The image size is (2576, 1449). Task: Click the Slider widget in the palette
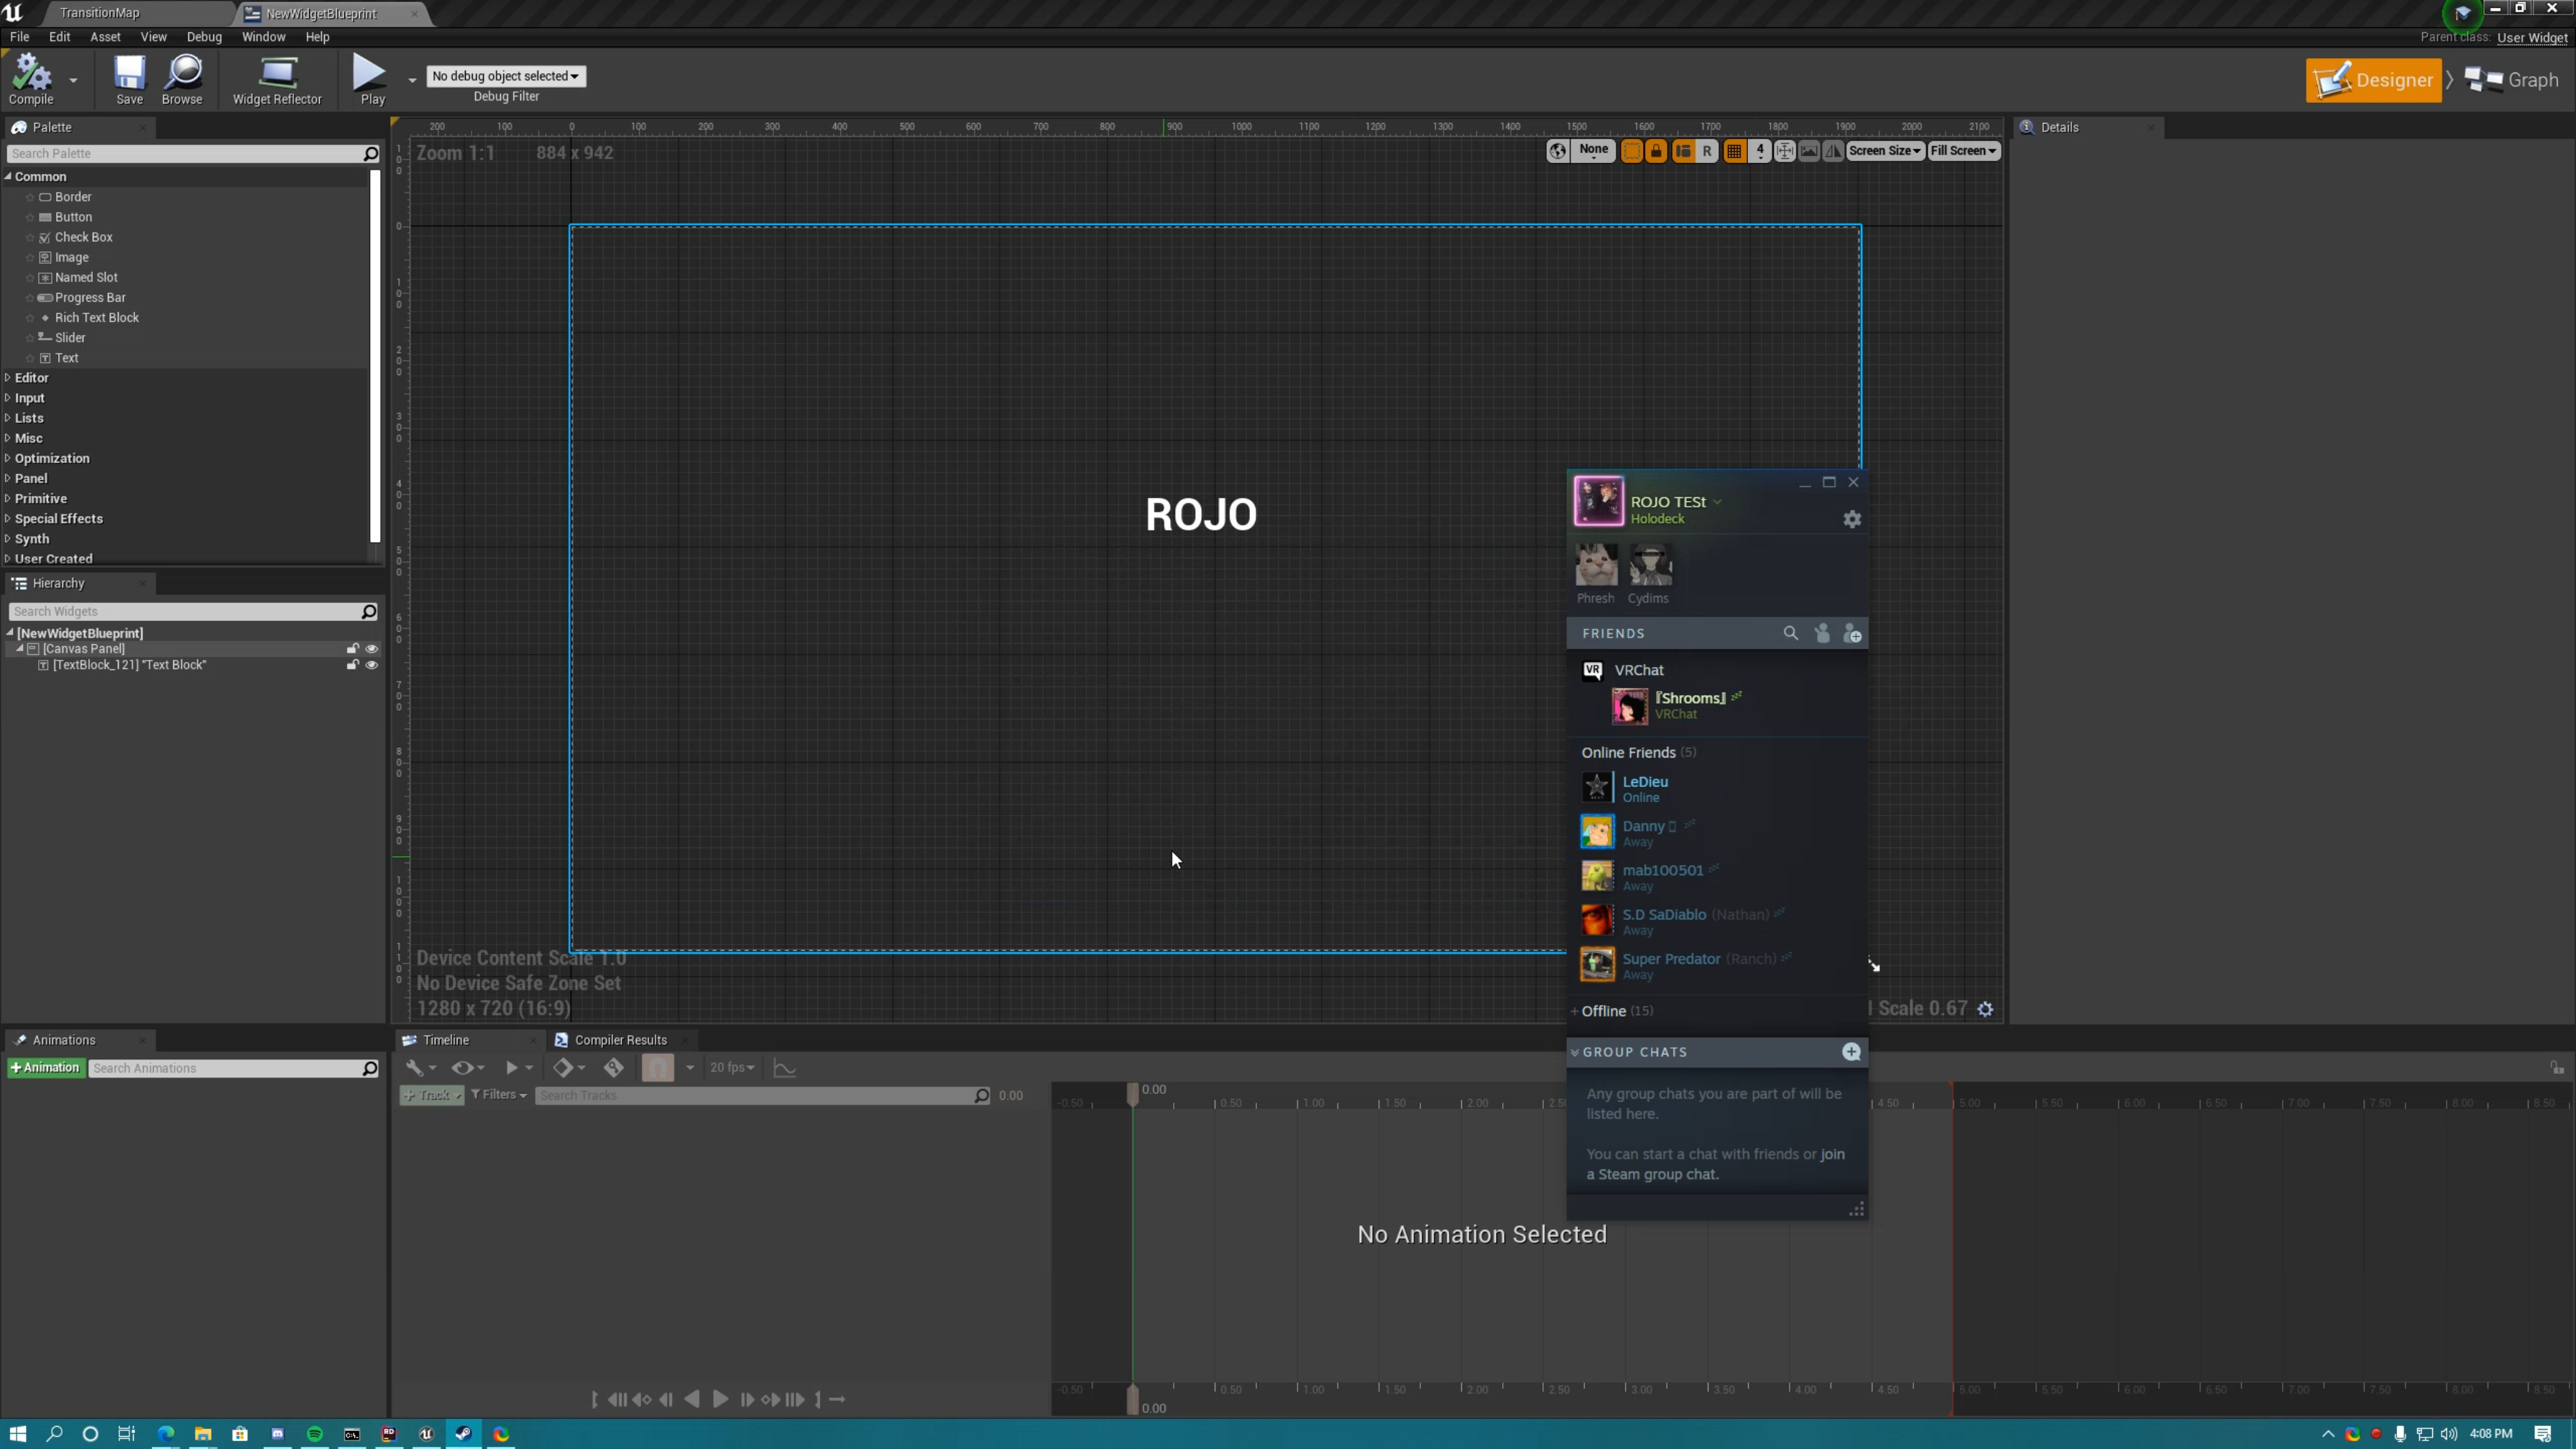70,338
